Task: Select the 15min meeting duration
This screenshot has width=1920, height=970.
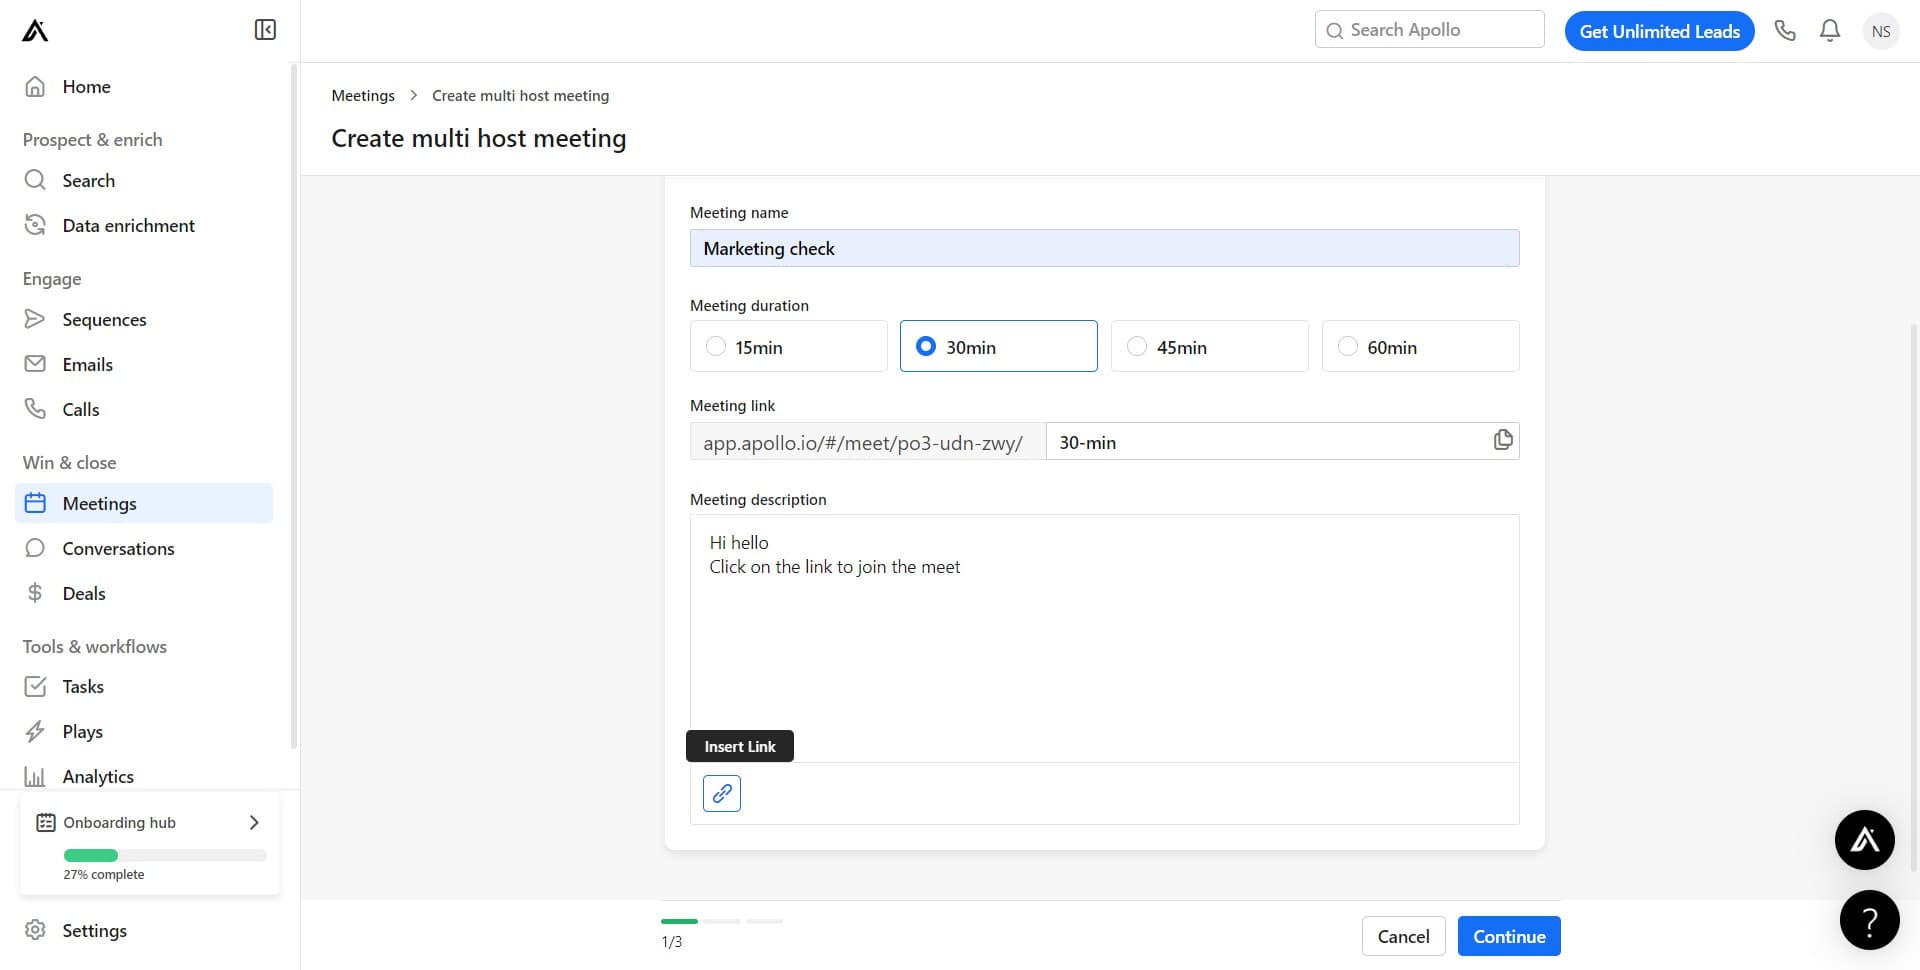Action: (x=716, y=346)
